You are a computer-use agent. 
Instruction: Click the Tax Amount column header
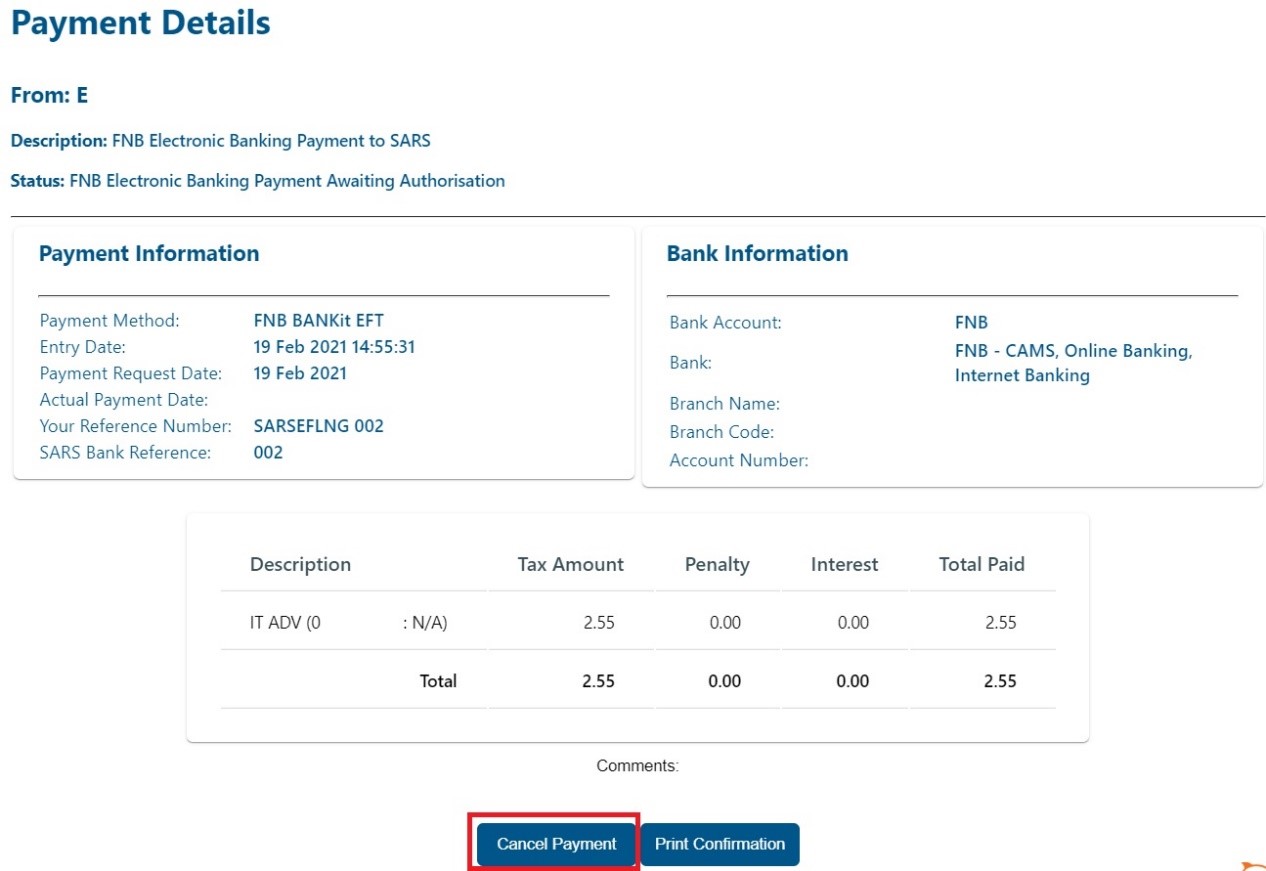(x=570, y=564)
